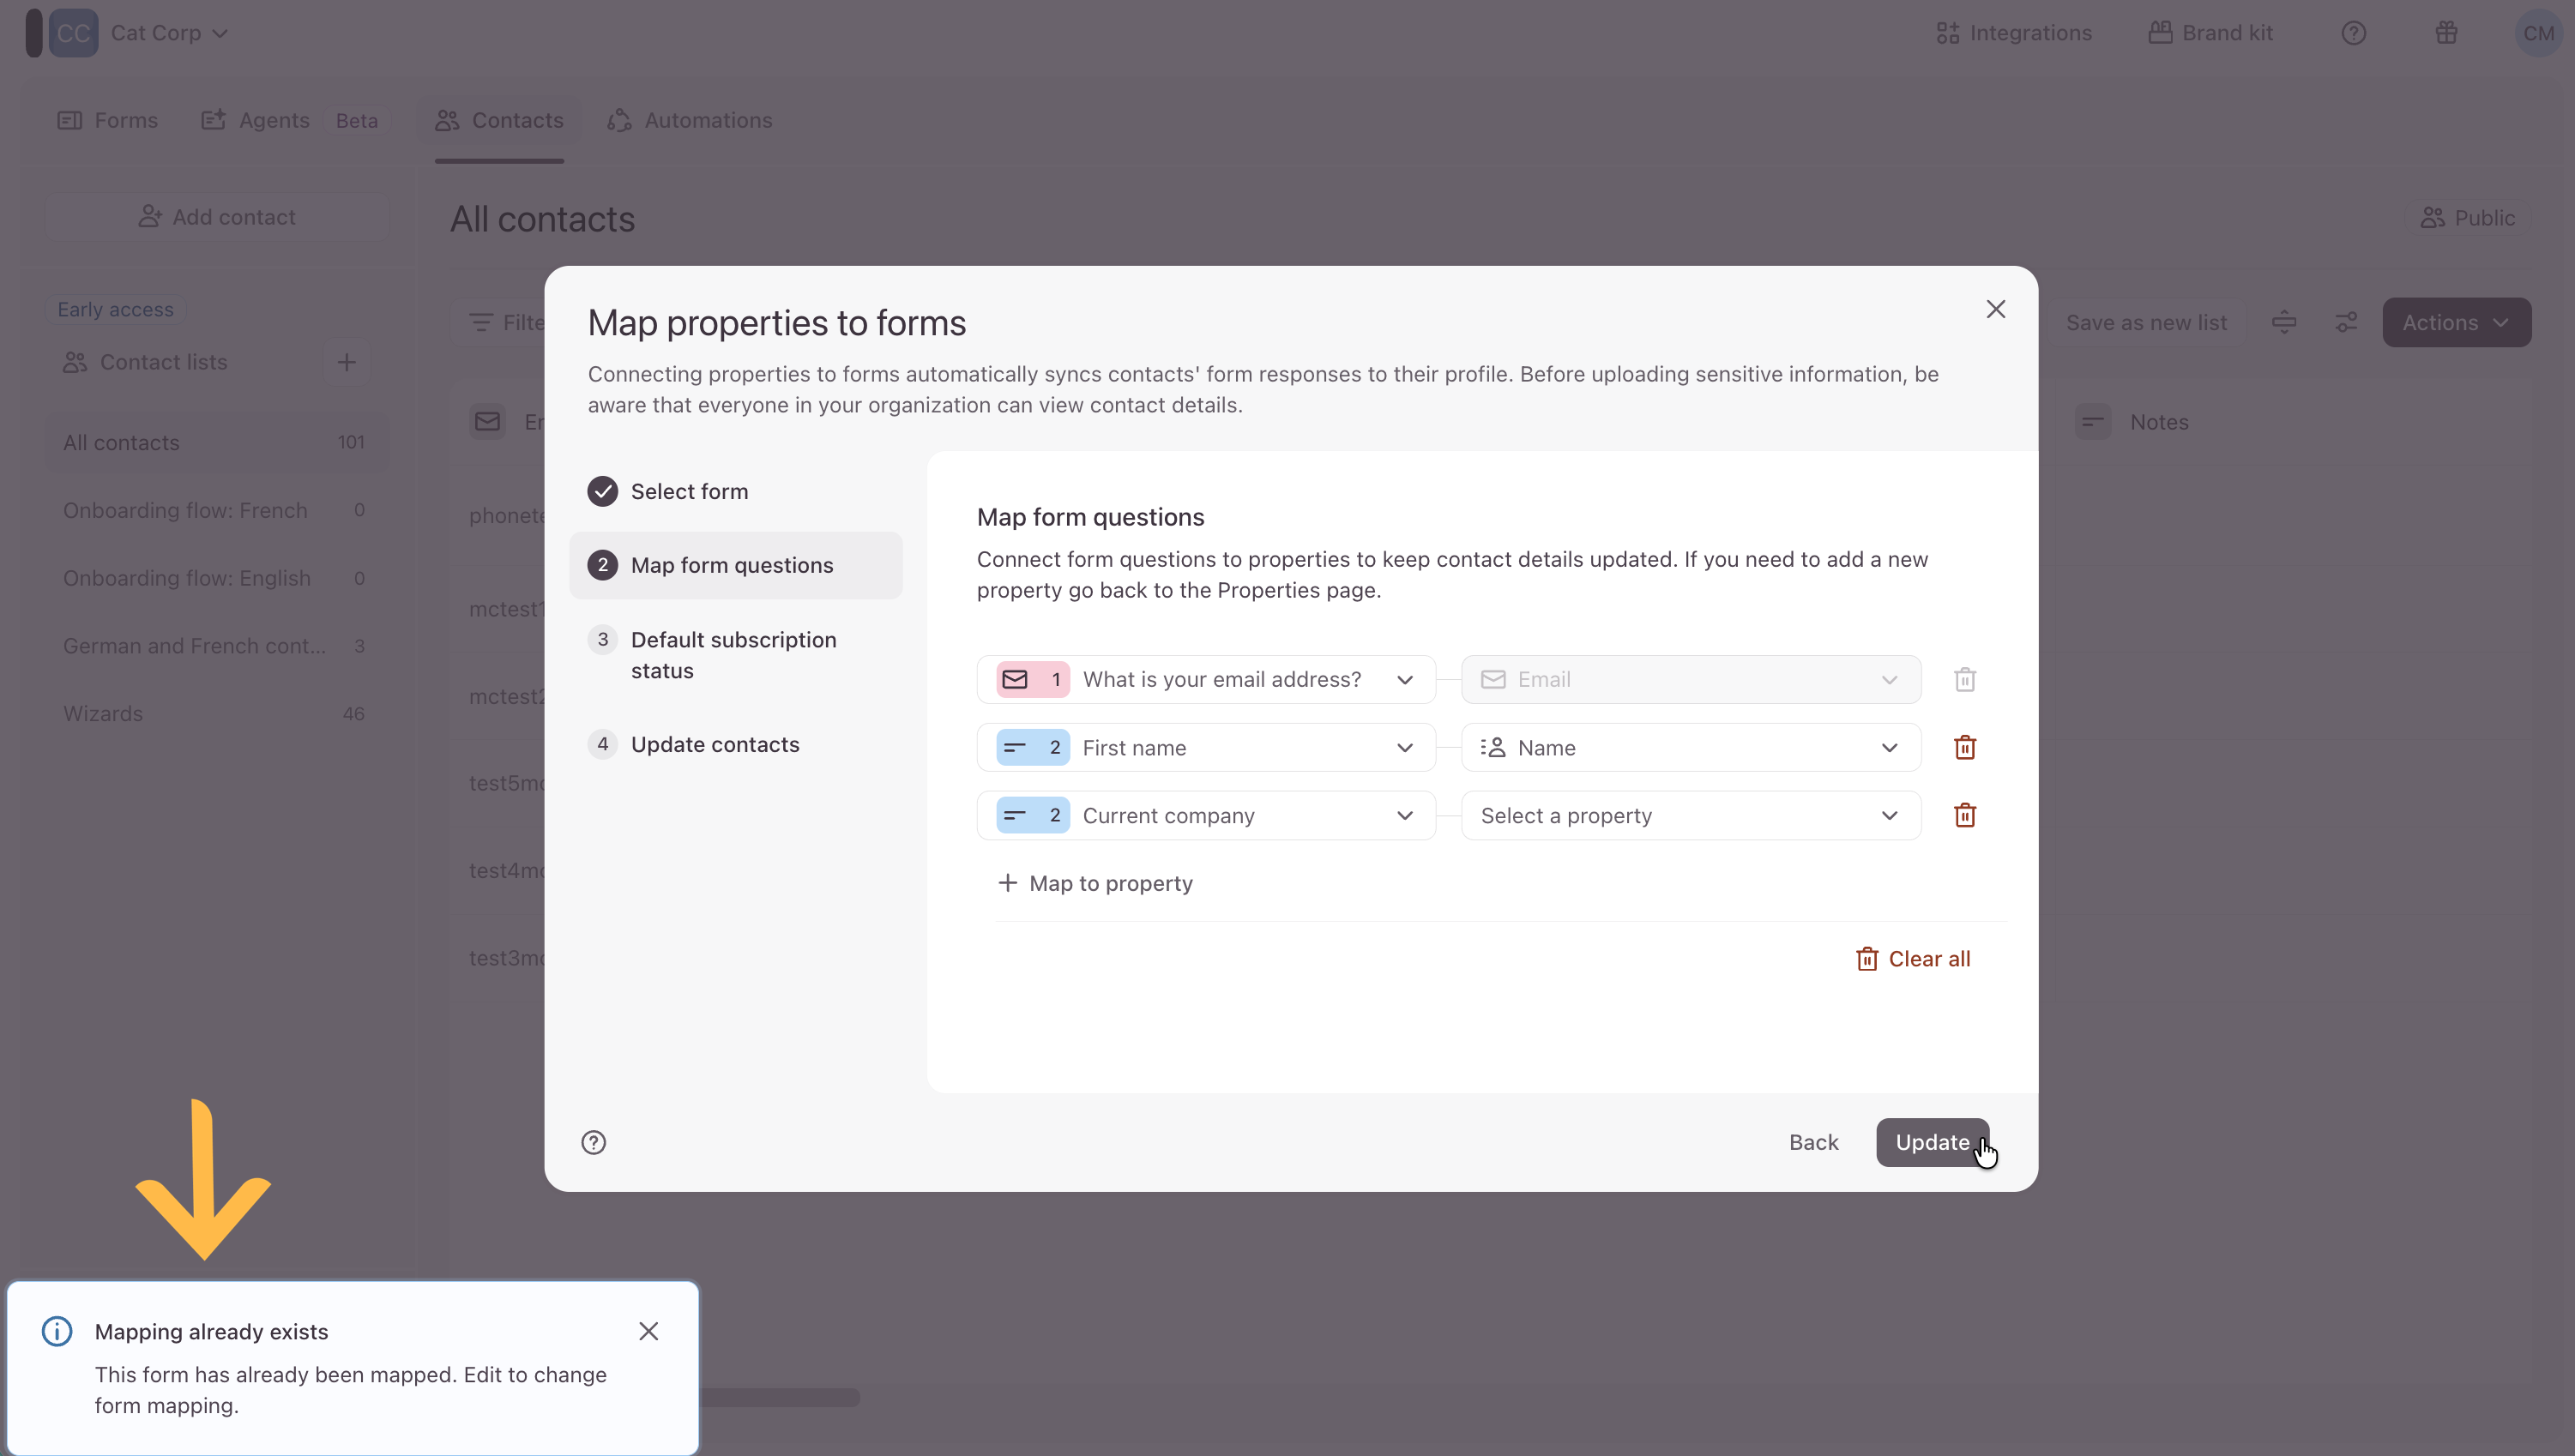2575x1456 pixels.
Task: Open help icon in top bar
Action: (2353, 33)
